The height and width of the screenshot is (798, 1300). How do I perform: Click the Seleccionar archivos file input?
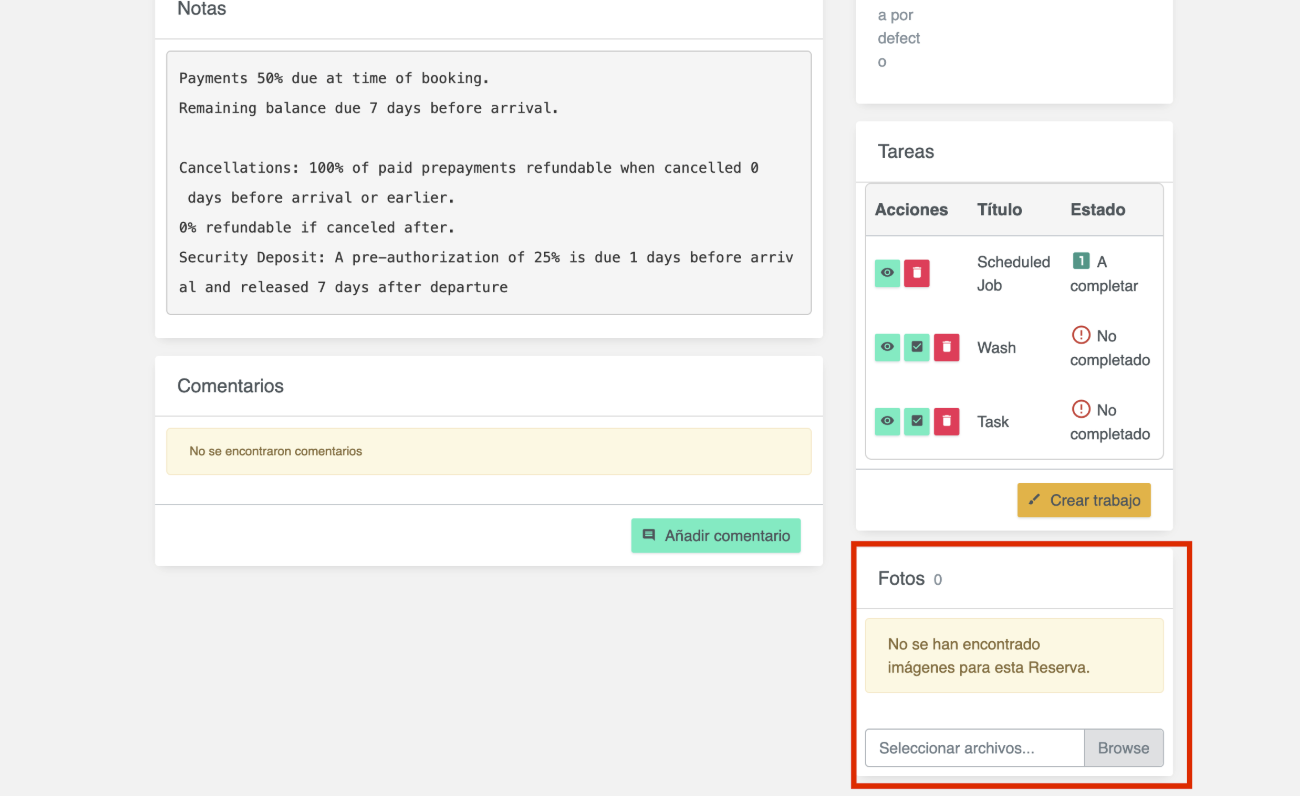click(x=974, y=747)
